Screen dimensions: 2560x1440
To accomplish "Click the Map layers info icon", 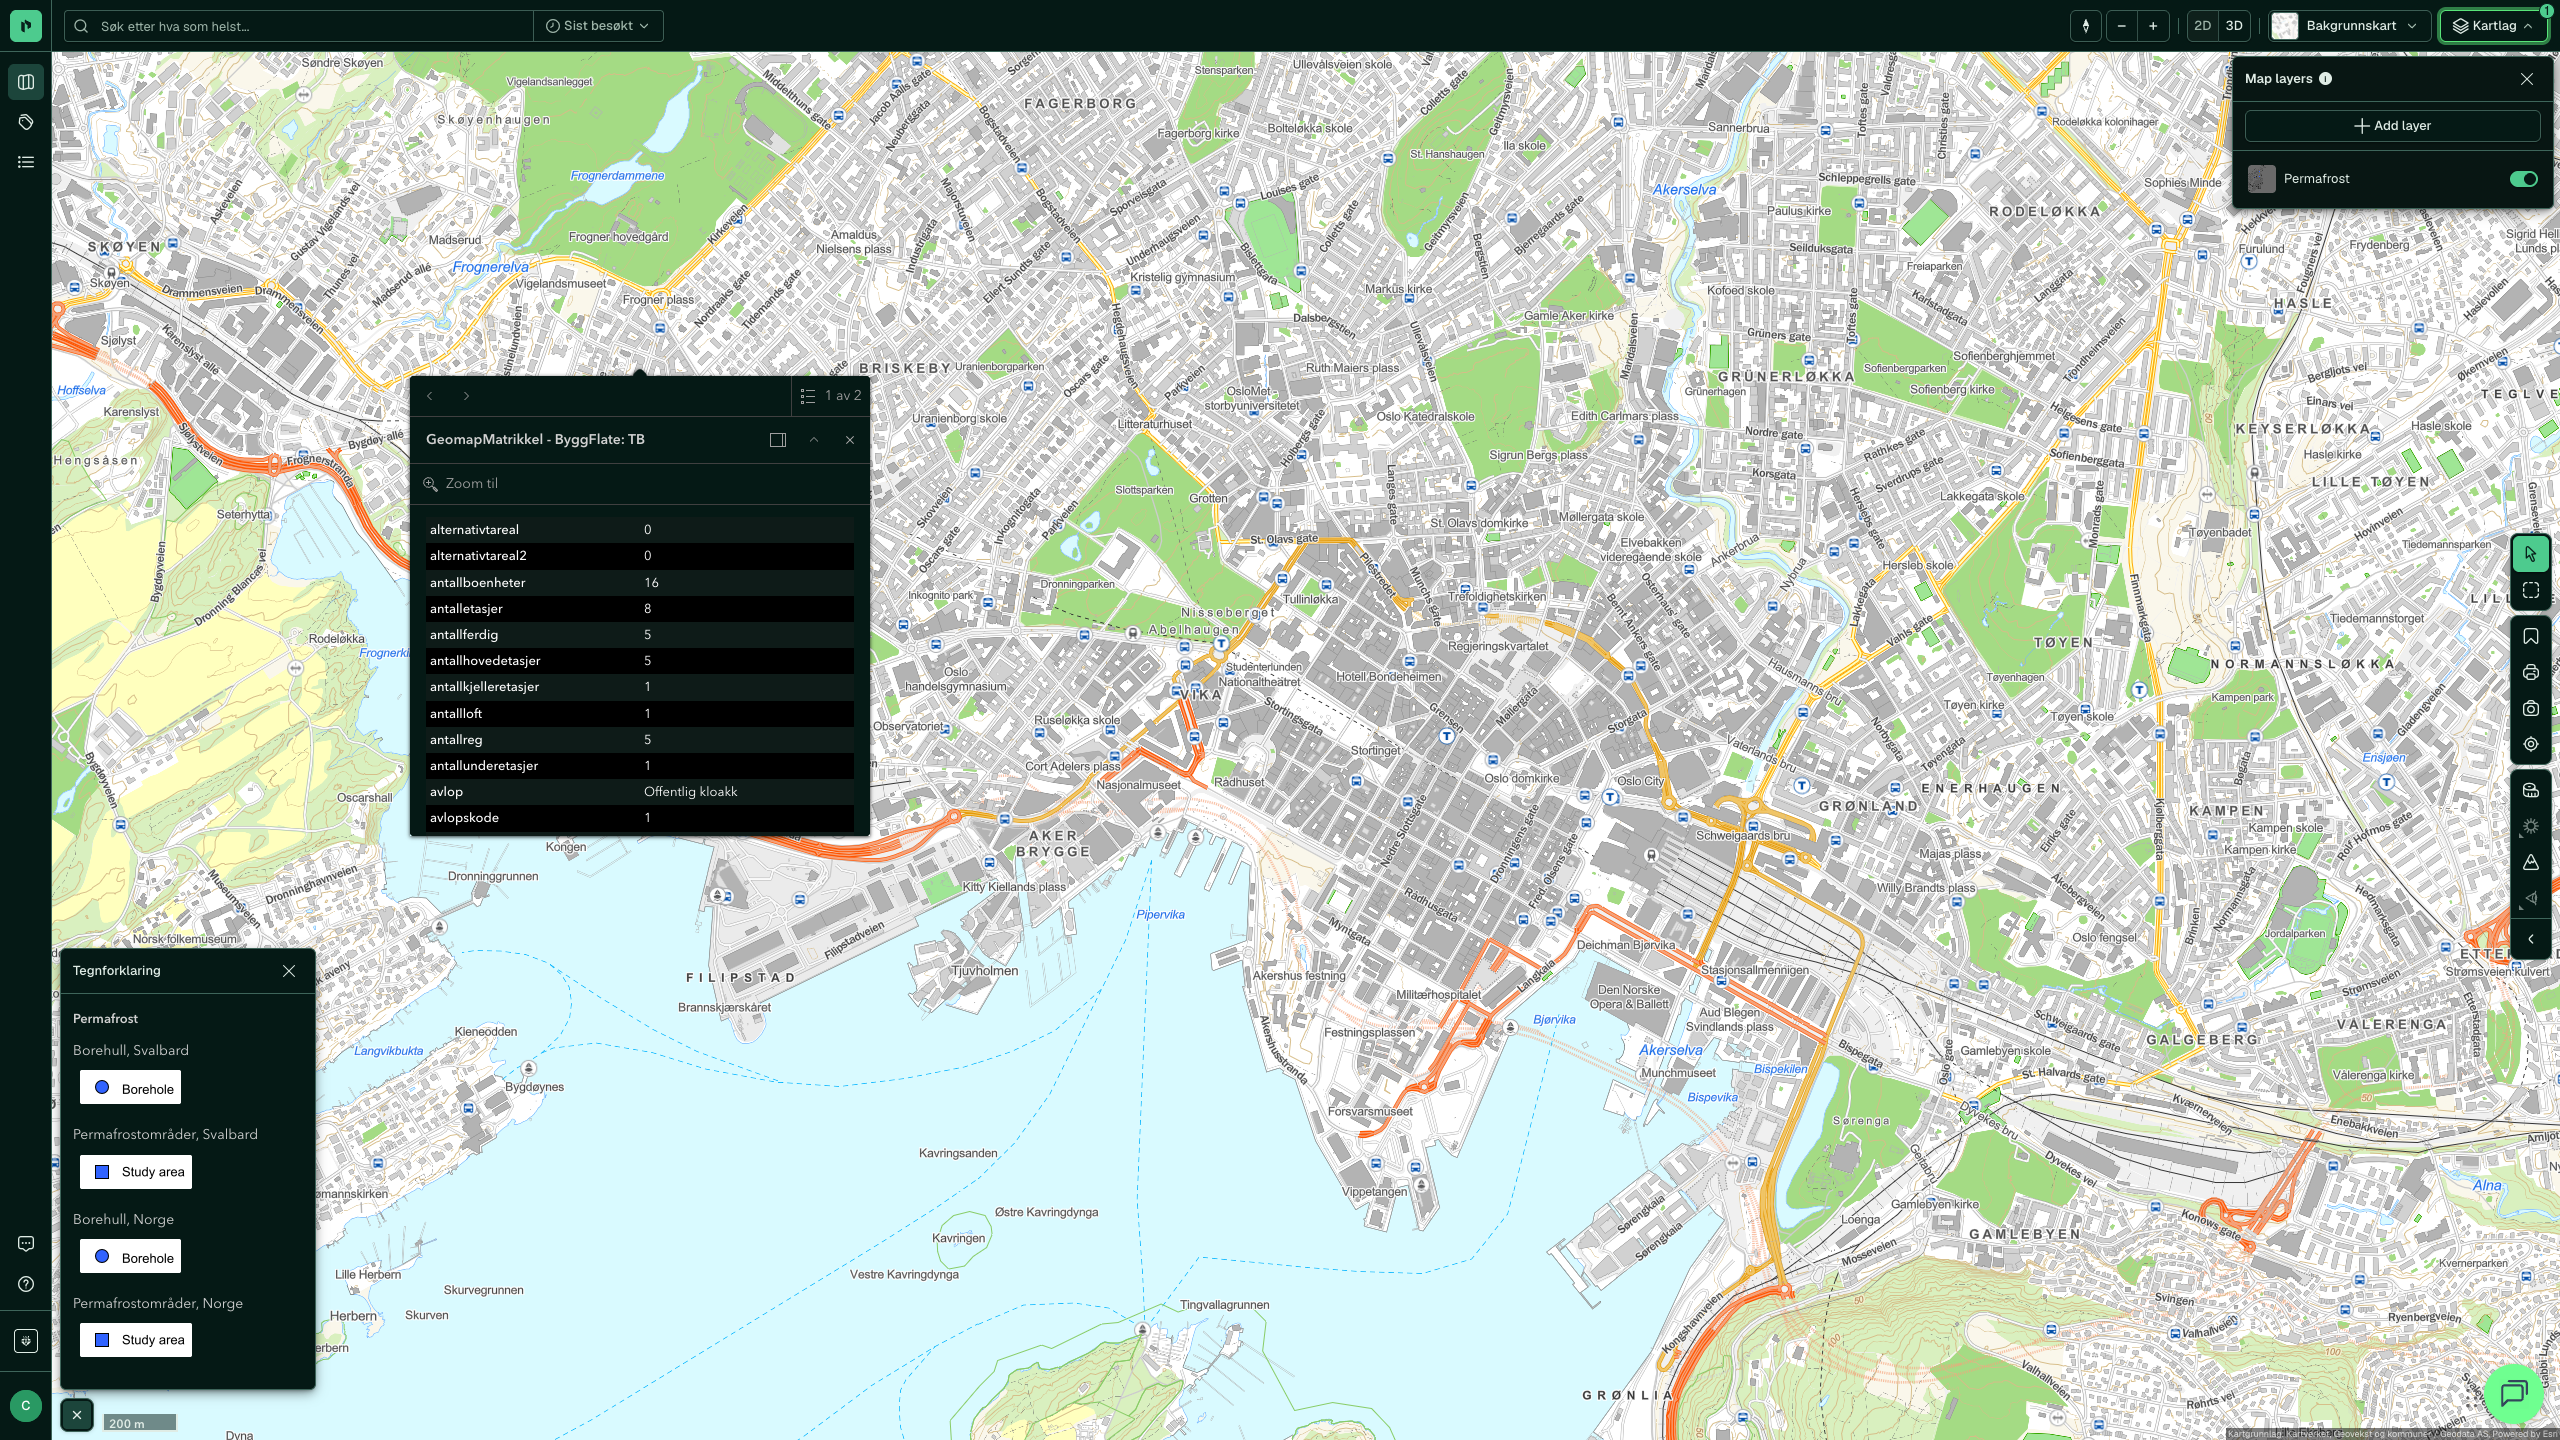I will 2326,79.
